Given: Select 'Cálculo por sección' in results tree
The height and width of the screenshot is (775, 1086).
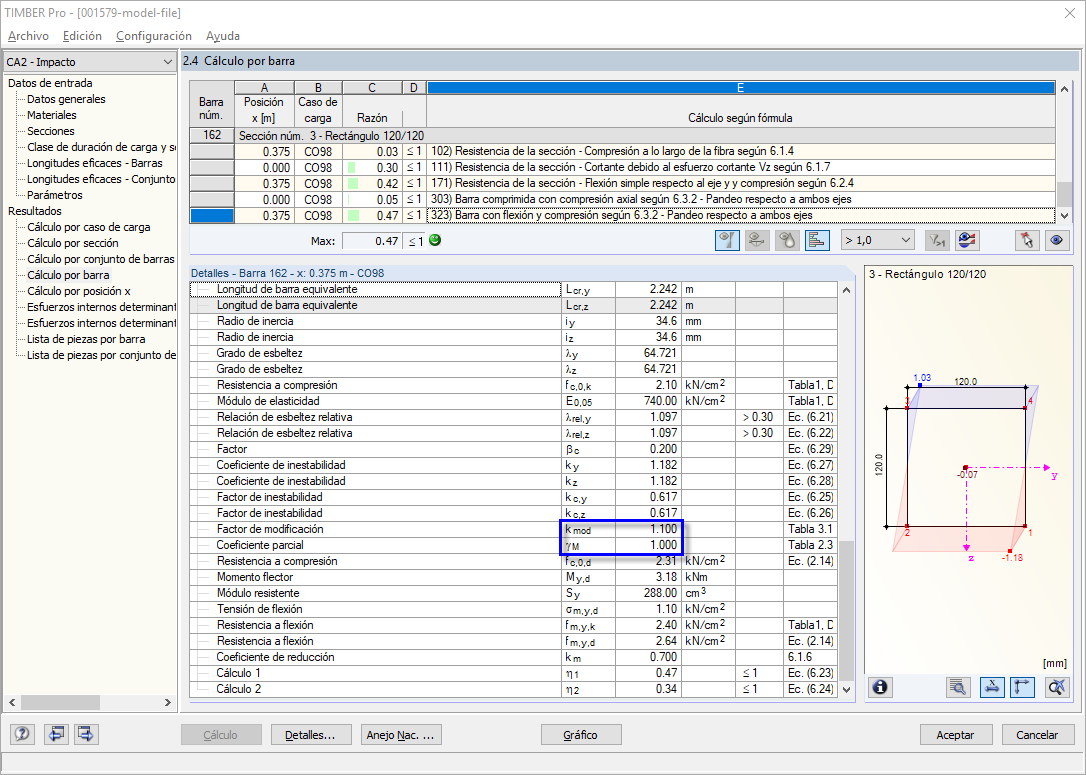Looking at the screenshot, I should [x=73, y=243].
